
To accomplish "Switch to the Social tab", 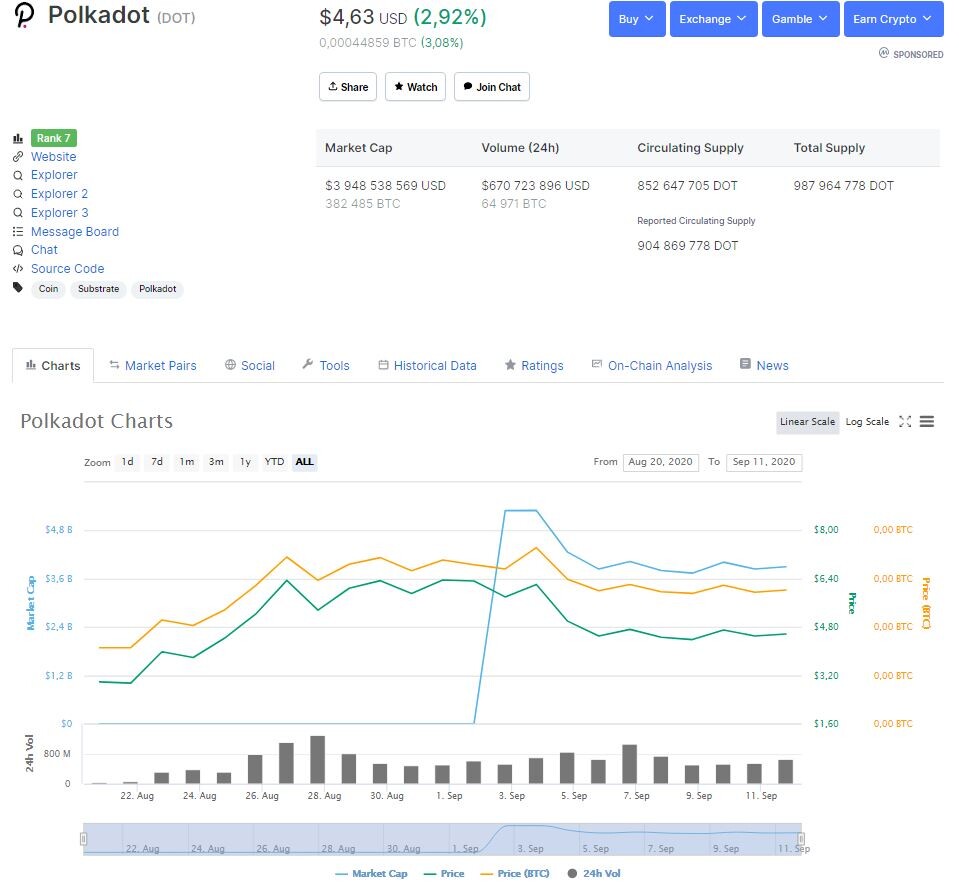I will click(x=250, y=366).
